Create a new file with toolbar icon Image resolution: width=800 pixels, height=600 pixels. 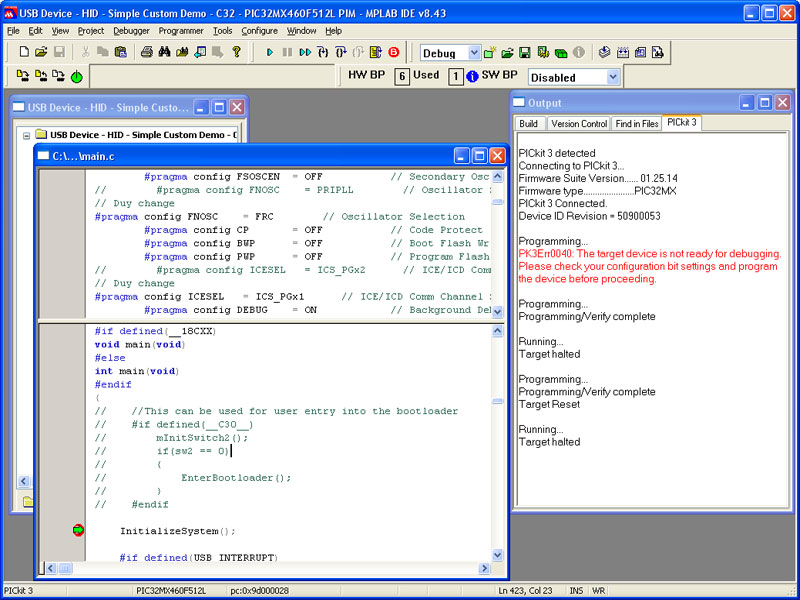[x=24, y=52]
